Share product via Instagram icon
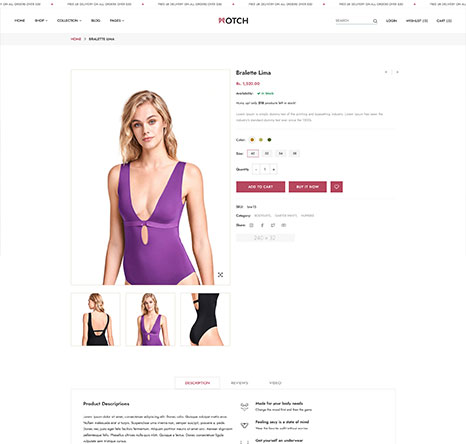 tap(251, 225)
